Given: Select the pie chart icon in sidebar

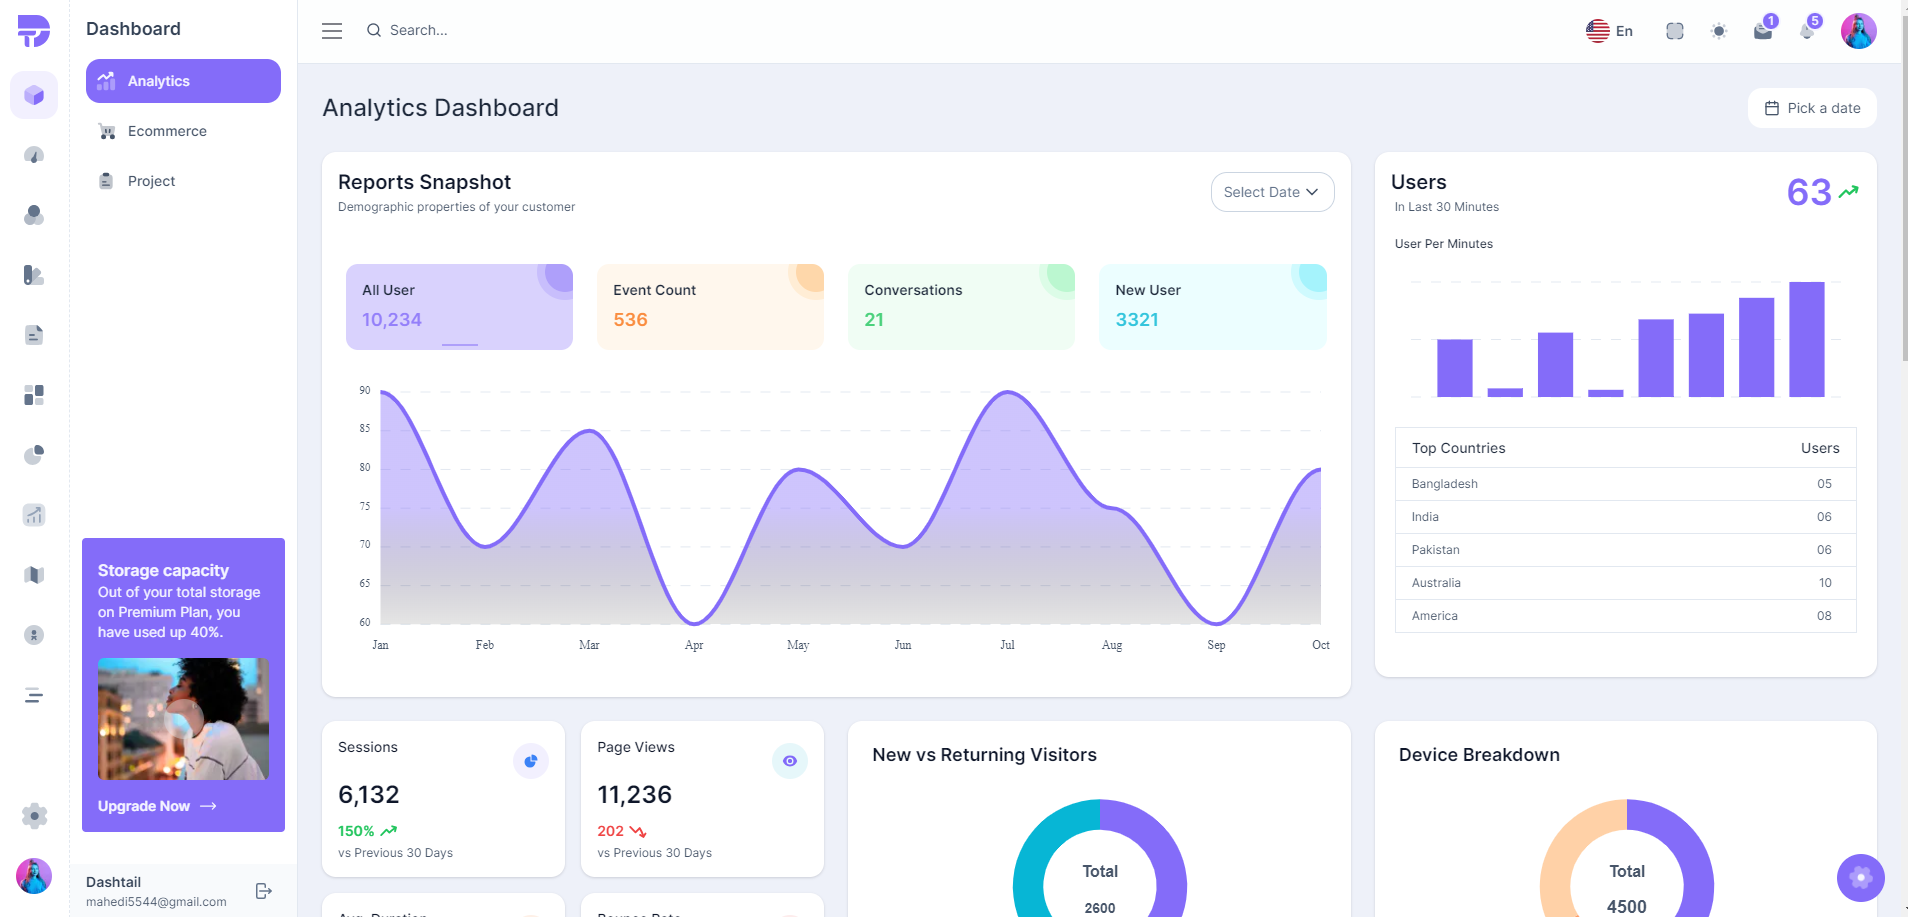Looking at the screenshot, I should click(34, 455).
